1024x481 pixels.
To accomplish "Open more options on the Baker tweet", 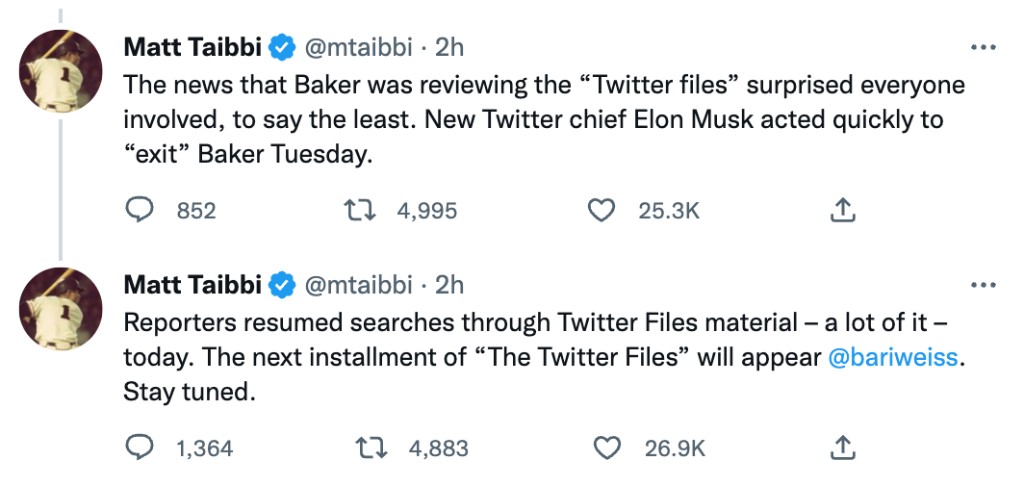I will click(984, 47).
